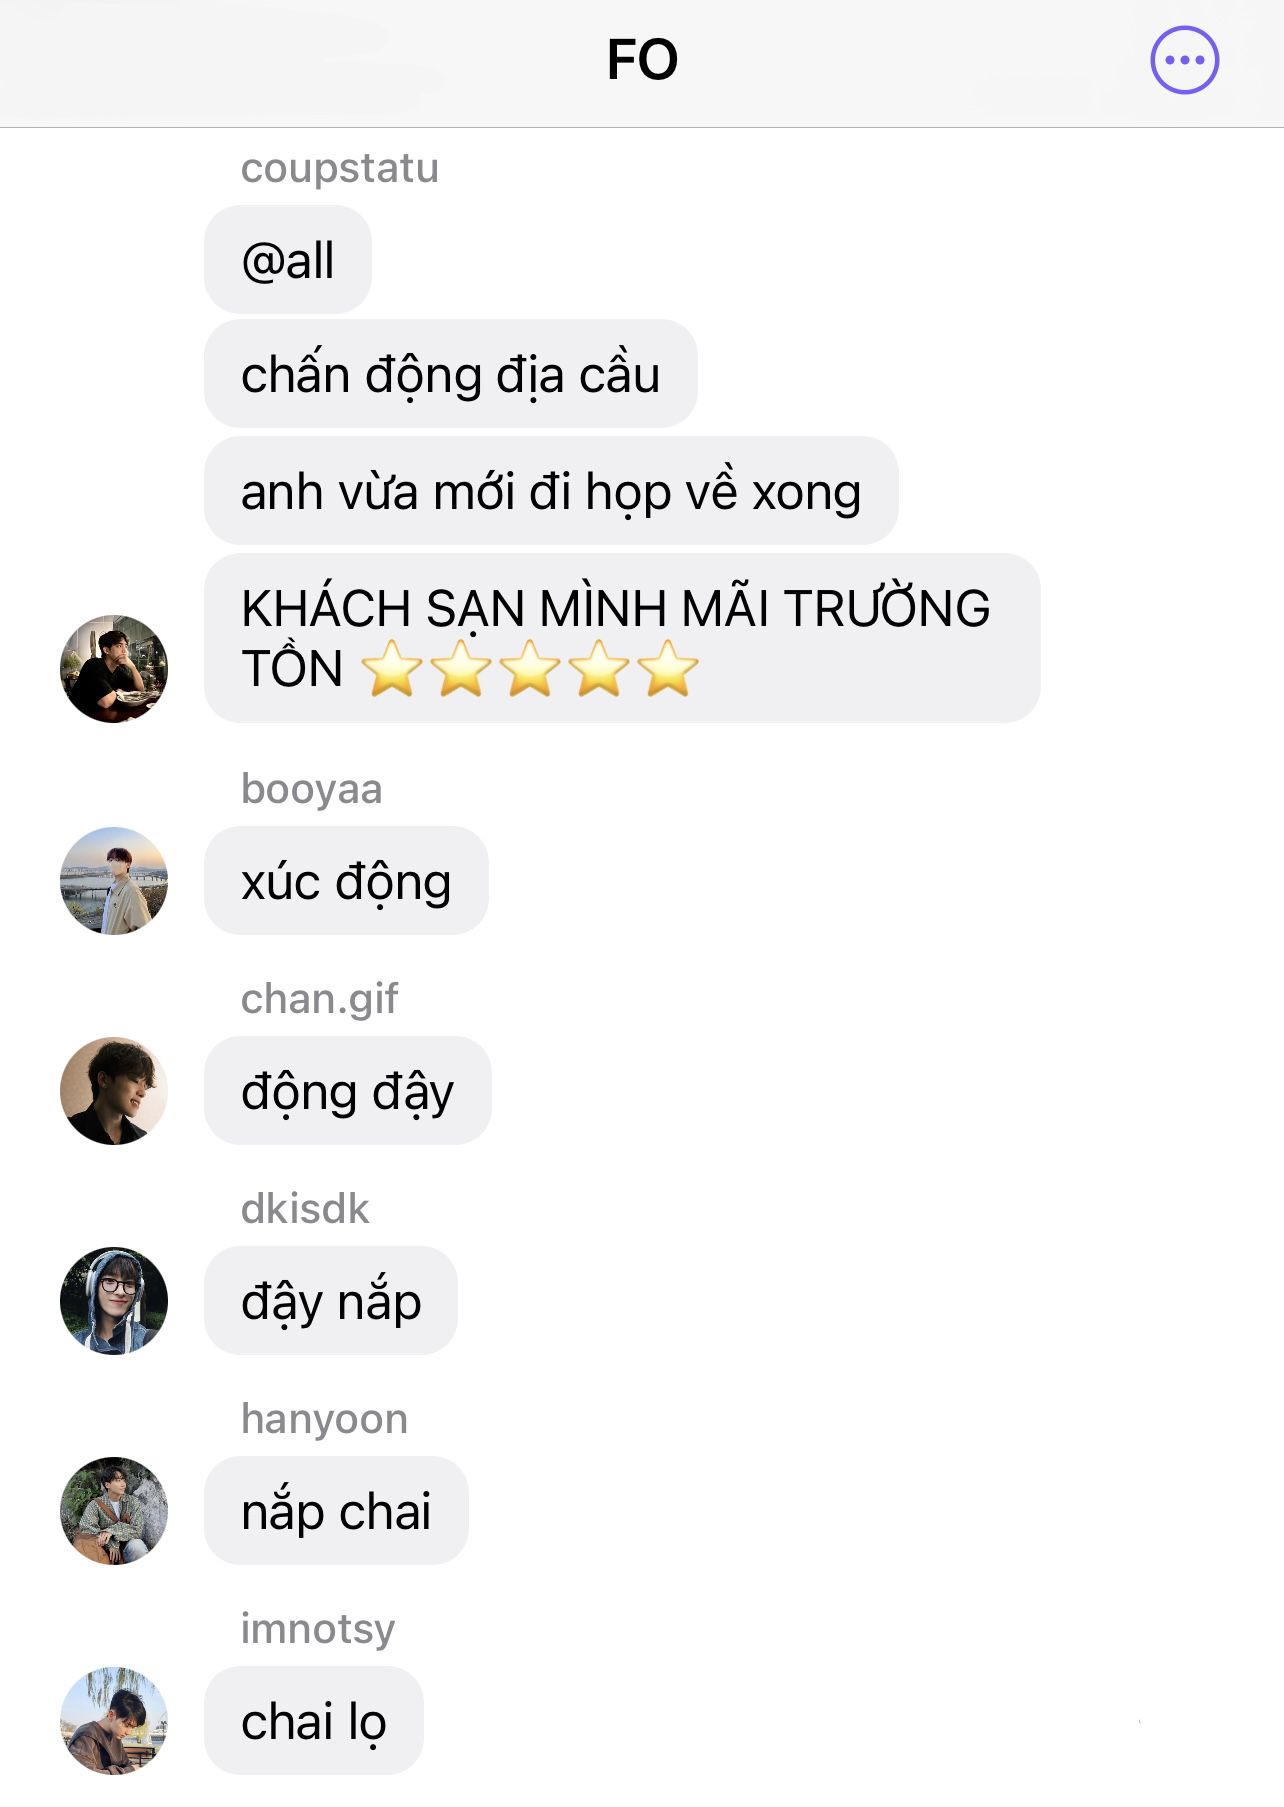This screenshot has width=1284, height=1807.
Task: Open the FO chat title
Action: [x=642, y=60]
